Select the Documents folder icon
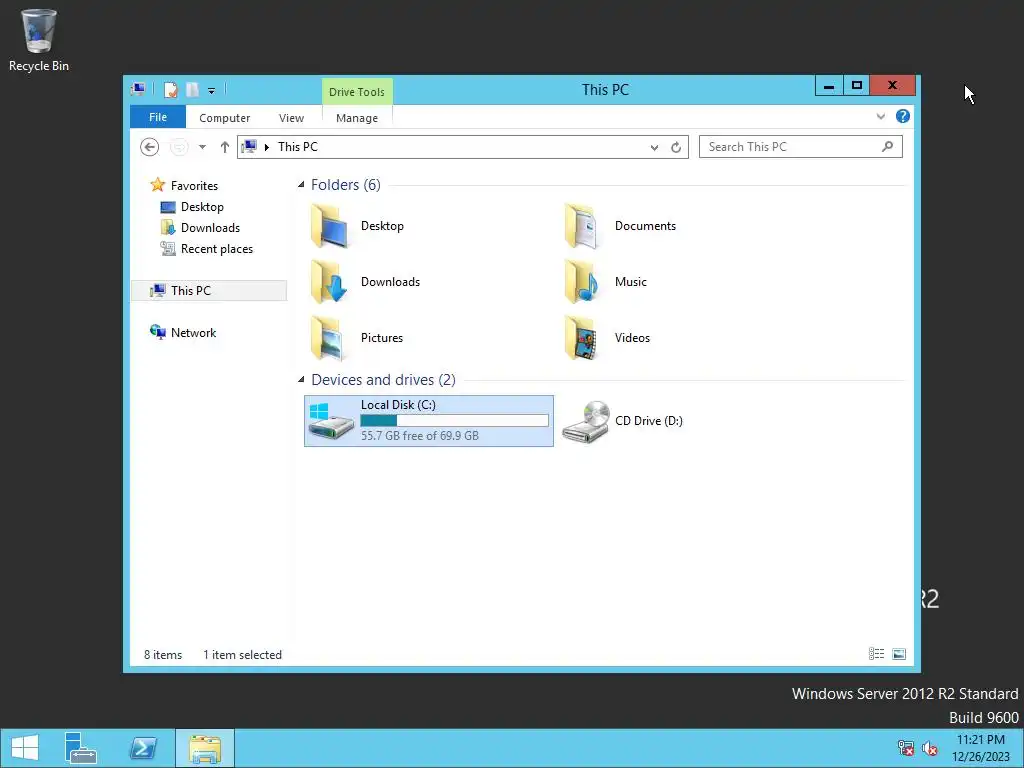The image size is (1024, 768). (x=583, y=226)
